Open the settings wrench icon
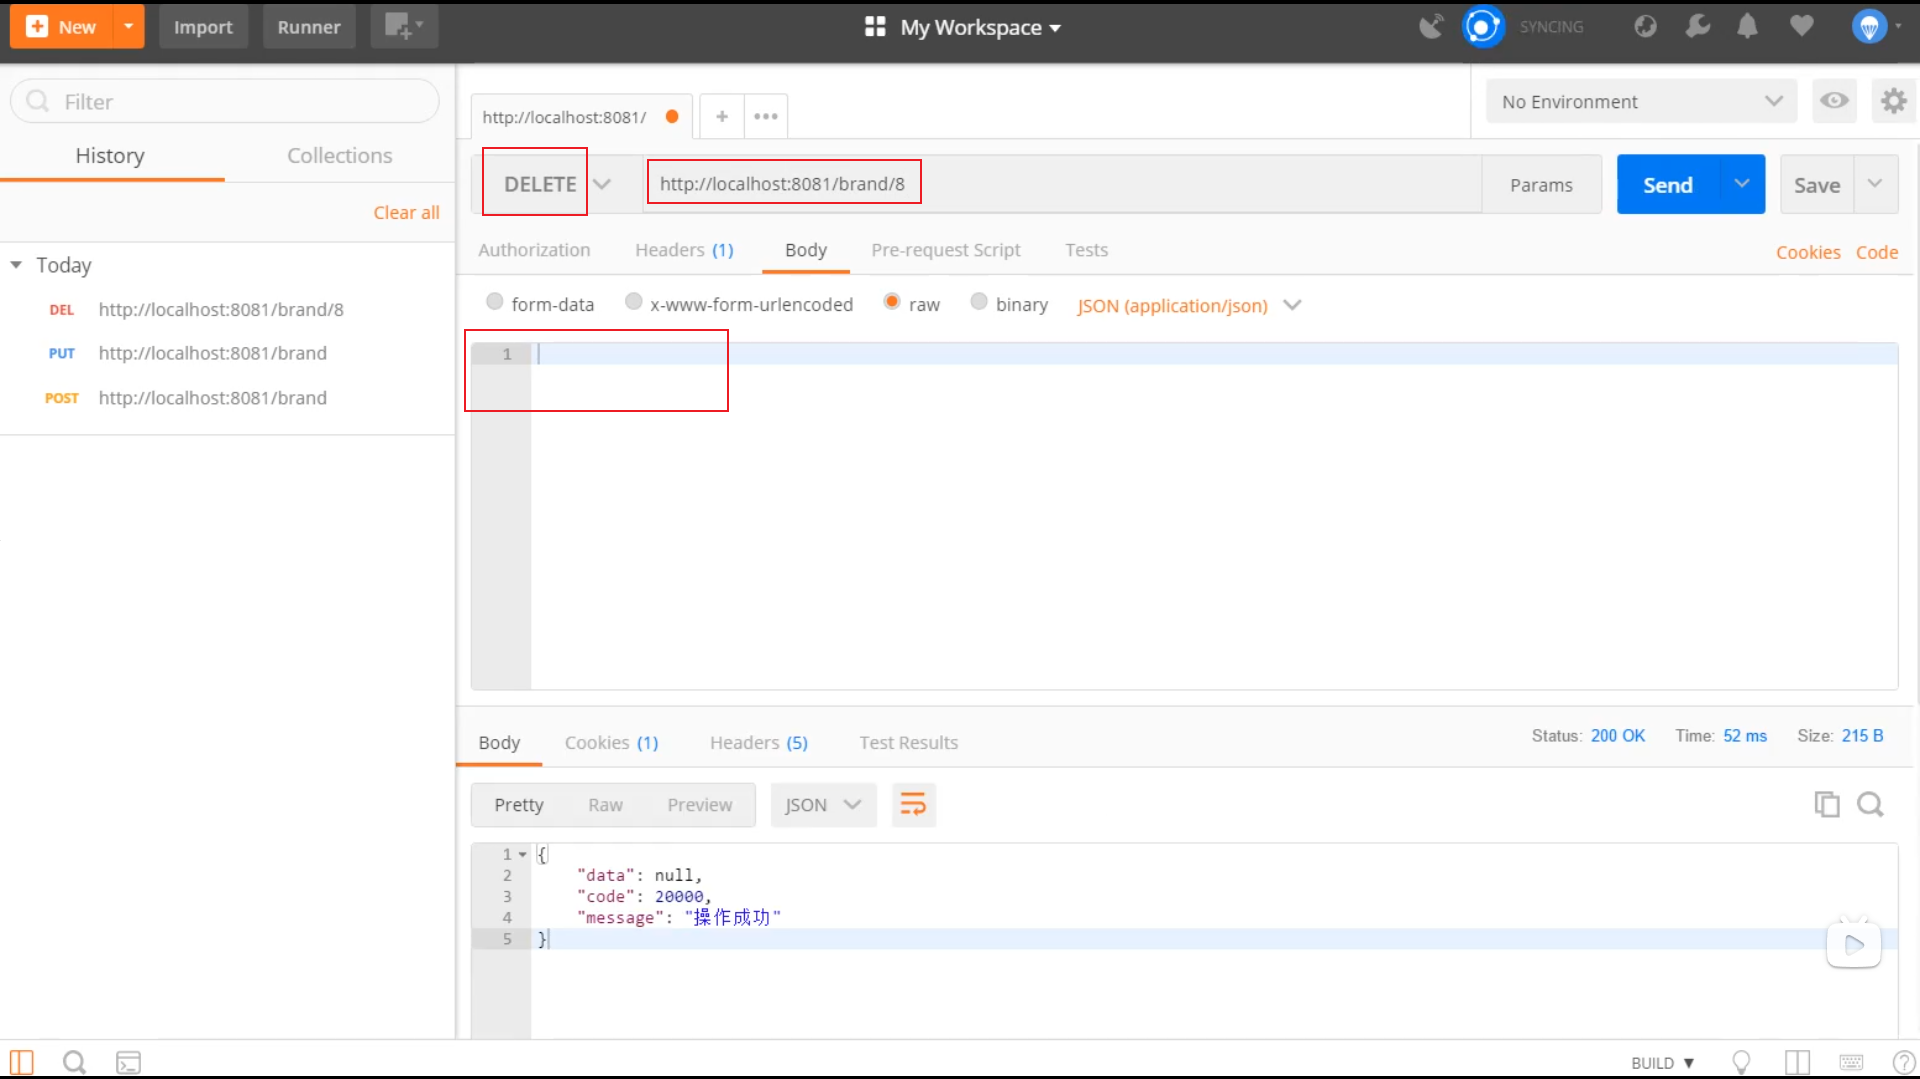This screenshot has height=1079, width=1920. [x=1697, y=27]
